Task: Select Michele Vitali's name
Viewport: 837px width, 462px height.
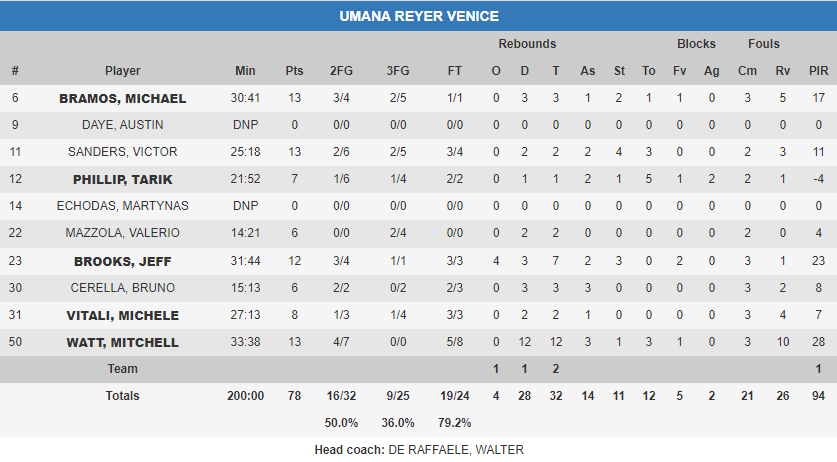Action: [123, 315]
